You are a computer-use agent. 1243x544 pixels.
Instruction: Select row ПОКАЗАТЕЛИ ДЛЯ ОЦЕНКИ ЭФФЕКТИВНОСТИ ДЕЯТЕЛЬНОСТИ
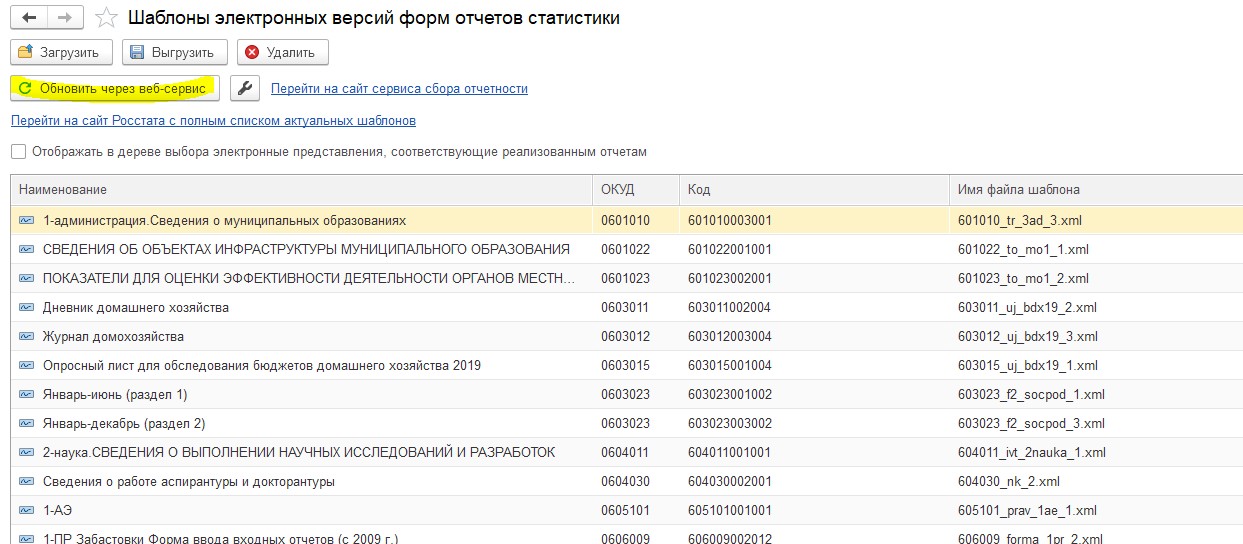627,278
